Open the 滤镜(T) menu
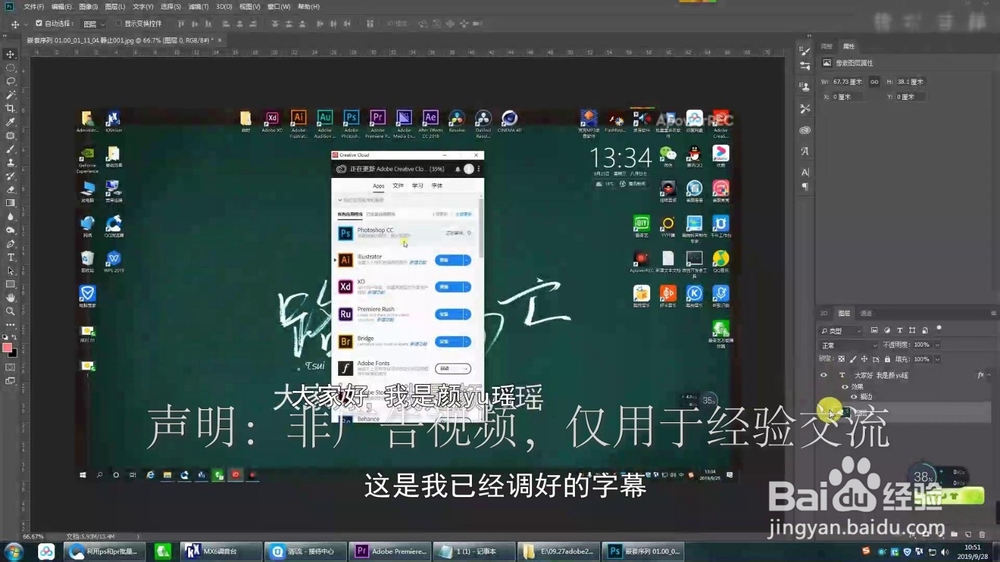 click(198, 6)
